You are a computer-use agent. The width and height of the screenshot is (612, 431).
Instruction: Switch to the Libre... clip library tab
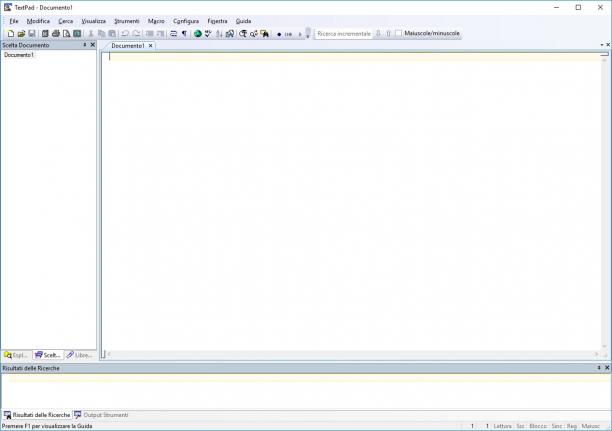click(80, 355)
